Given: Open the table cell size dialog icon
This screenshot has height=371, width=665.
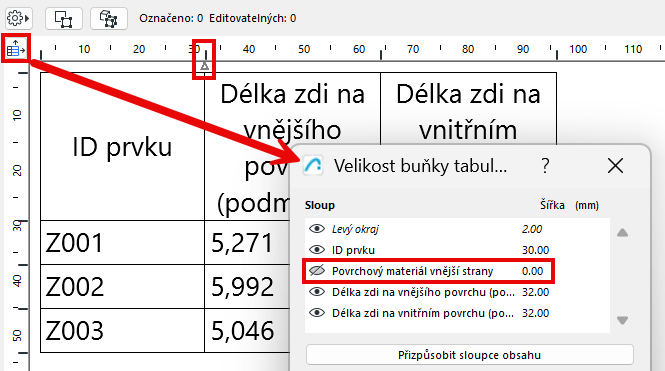Looking at the screenshot, I should click(x=16, y=49).
